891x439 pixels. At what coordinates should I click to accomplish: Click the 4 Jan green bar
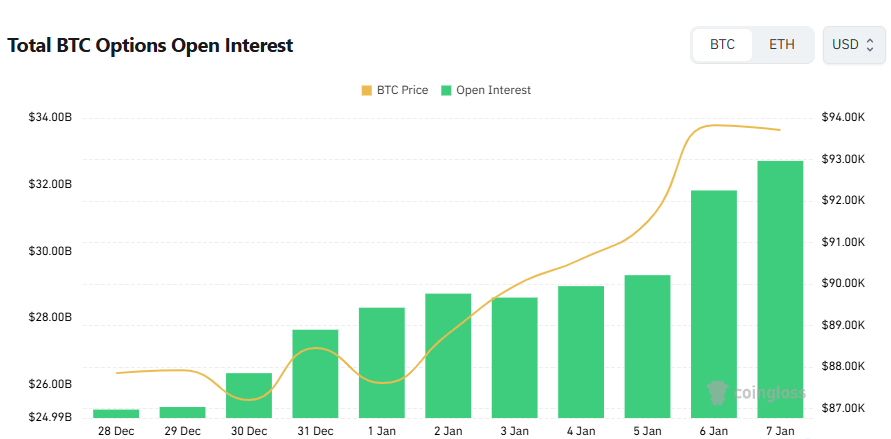tap(581, 351)
